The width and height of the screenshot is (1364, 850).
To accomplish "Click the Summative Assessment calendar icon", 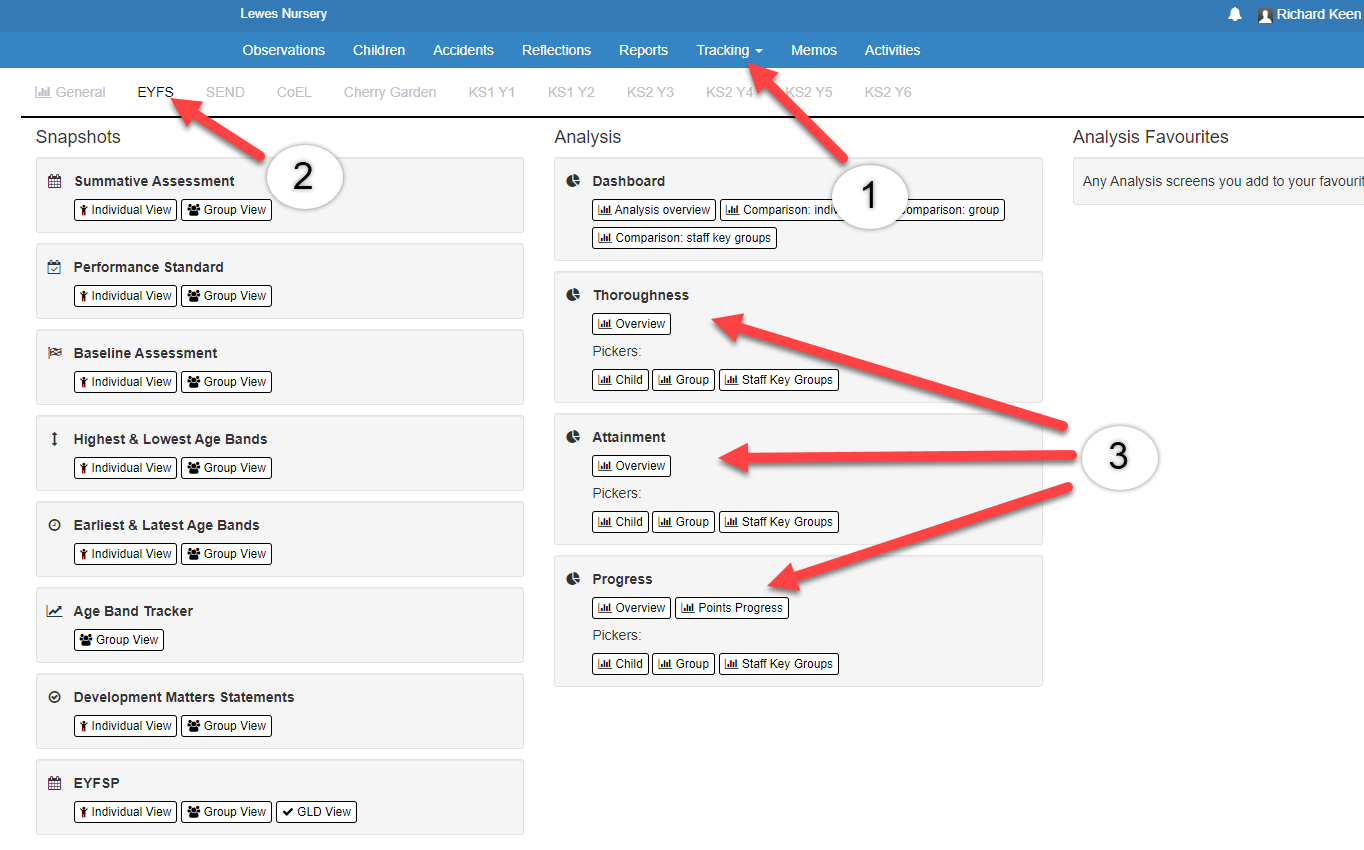I will (x=55, y=181).
